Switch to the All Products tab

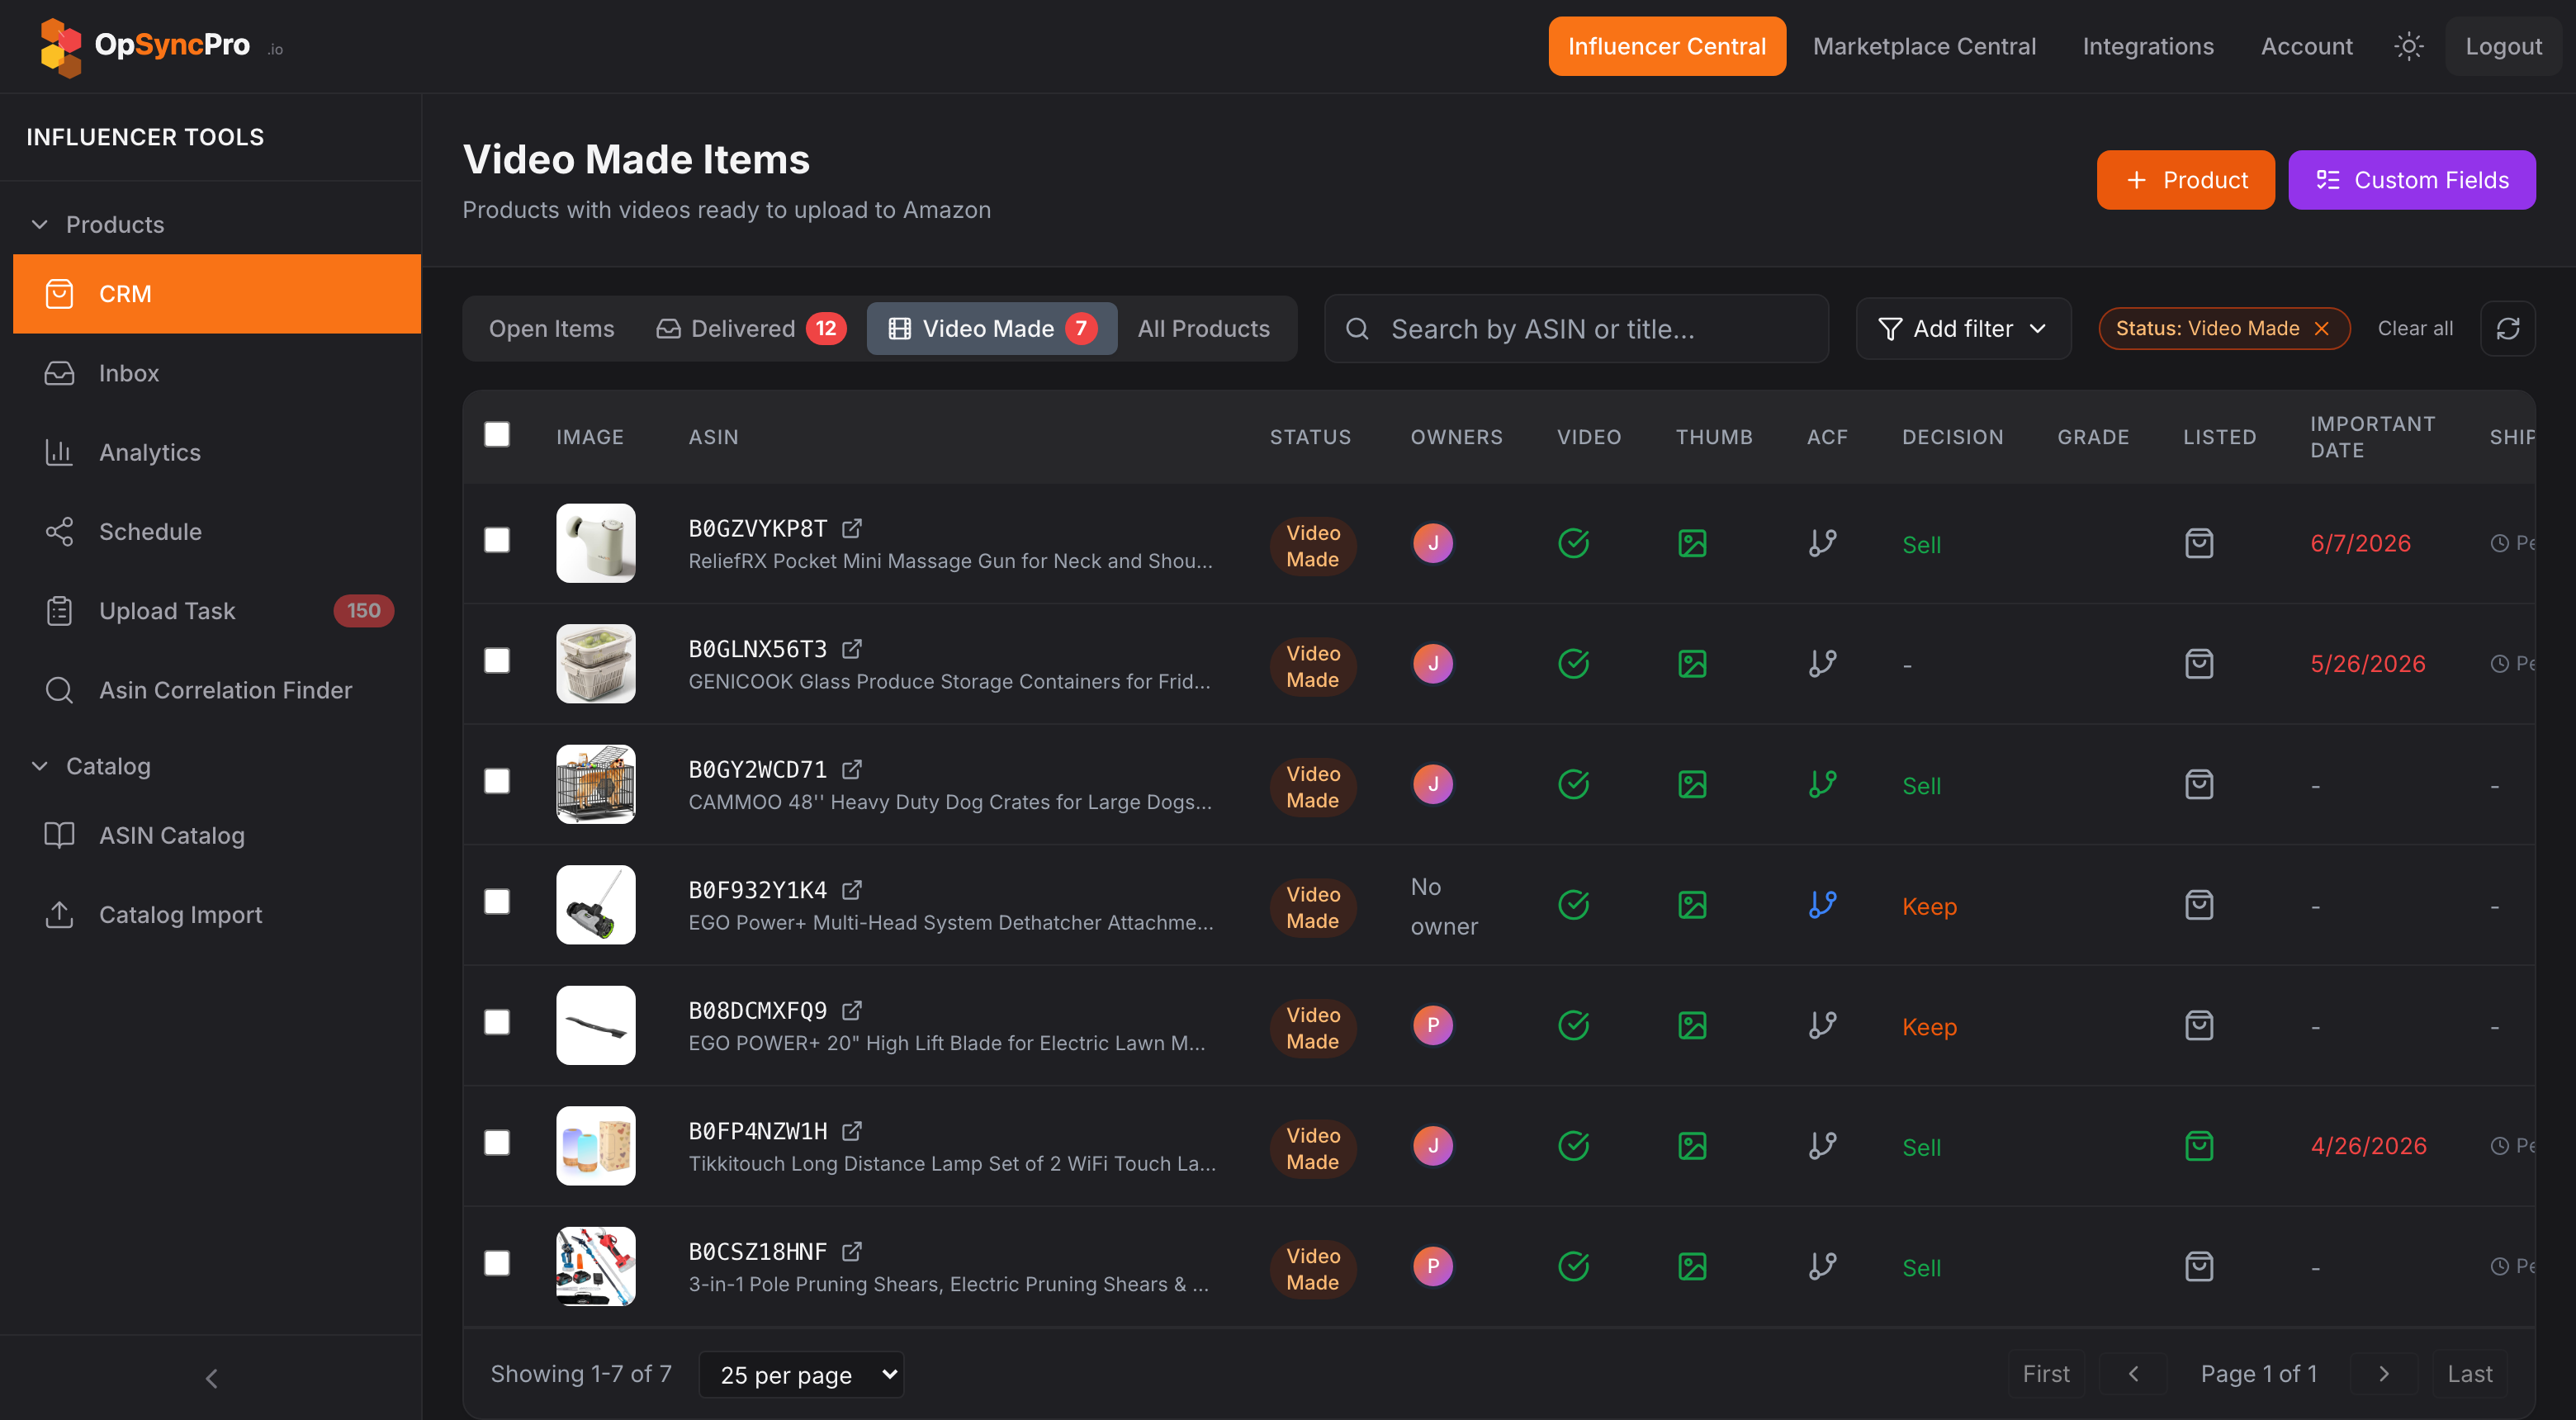pos(1203,328)
